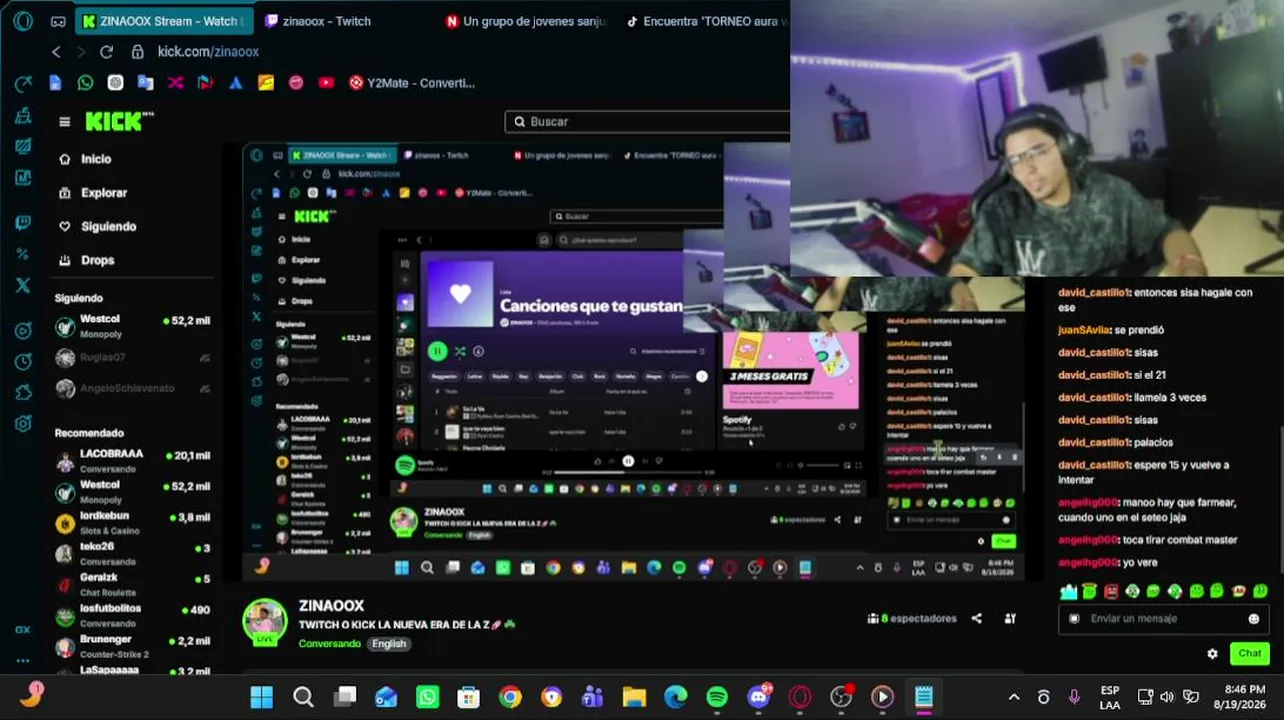
Task: Share the ZINAOOX stream
Action: pyautogui.click(x=977, y=619)
